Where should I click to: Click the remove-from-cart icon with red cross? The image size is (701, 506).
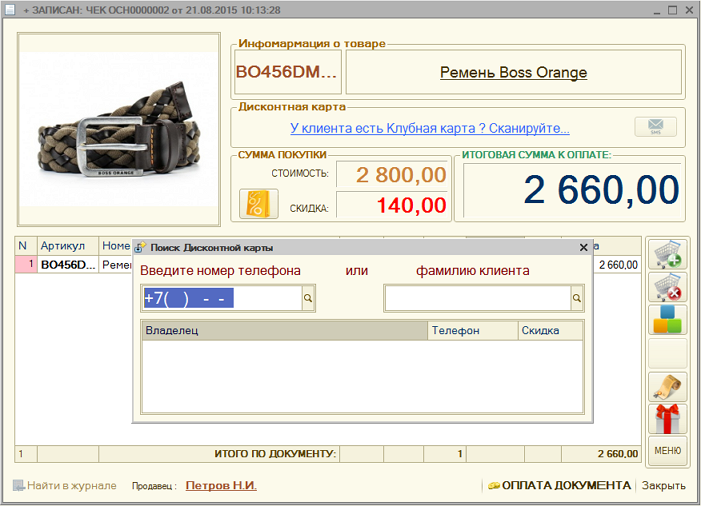[667, 287]
